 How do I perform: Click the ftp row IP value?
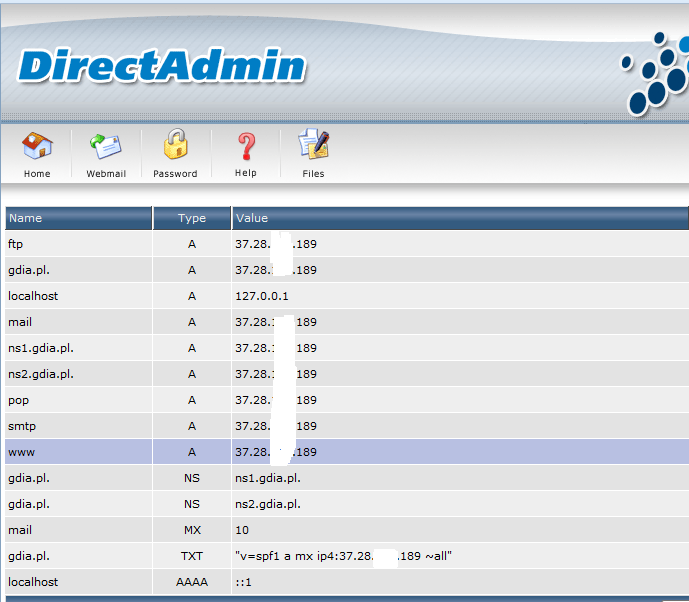[x=276, y=244]
